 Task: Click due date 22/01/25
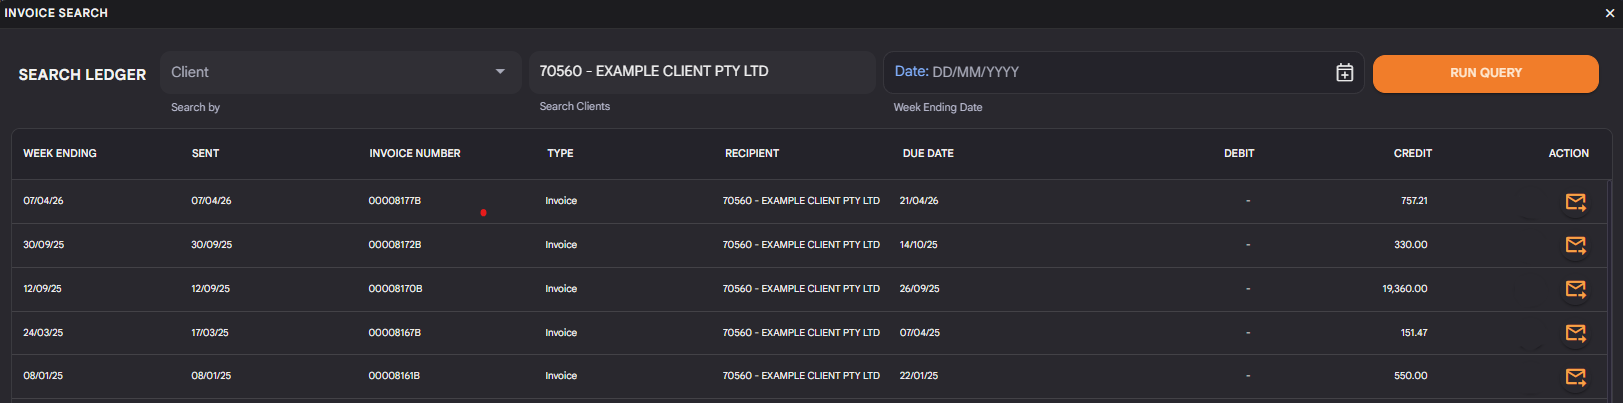coord(919,376)
